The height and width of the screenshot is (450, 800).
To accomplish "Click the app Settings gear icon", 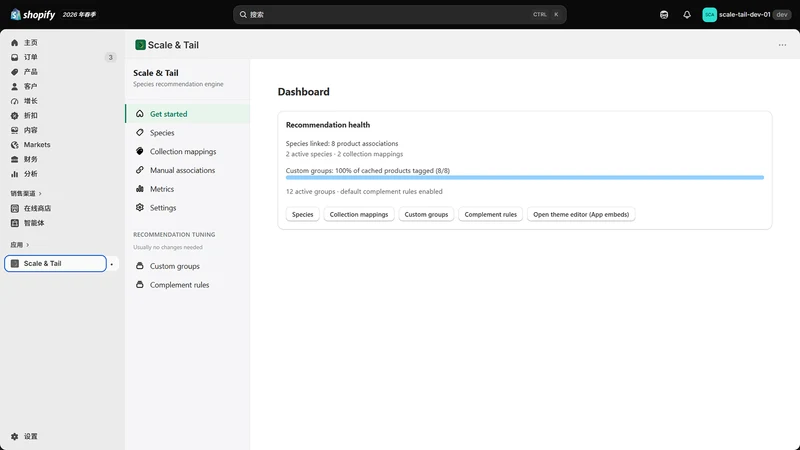I will pyautogui.click(x=139, y=208).
